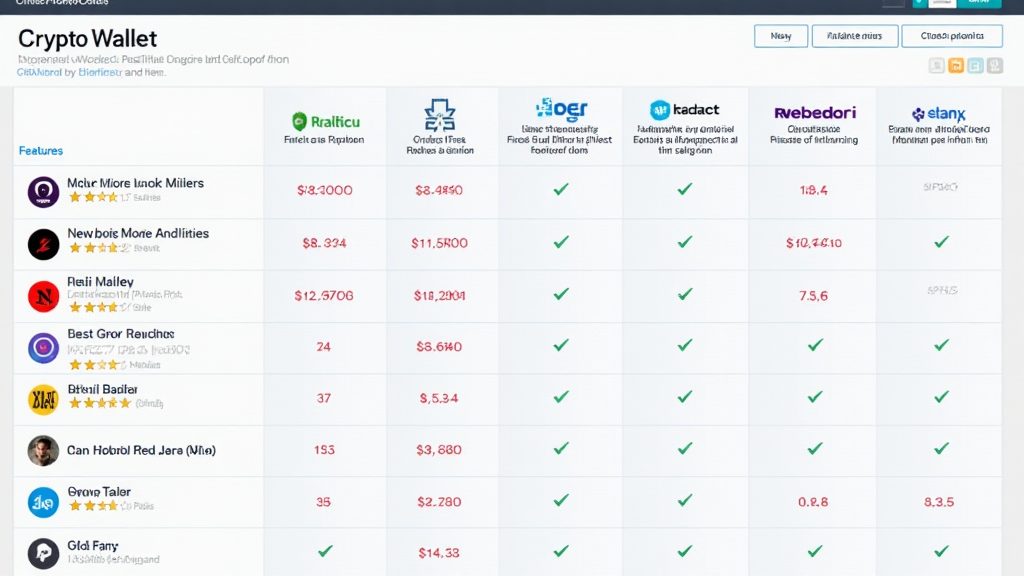1024x576 pixels.
Task: Open the Bioriceu link in subtitle
Action: point(100,72)
